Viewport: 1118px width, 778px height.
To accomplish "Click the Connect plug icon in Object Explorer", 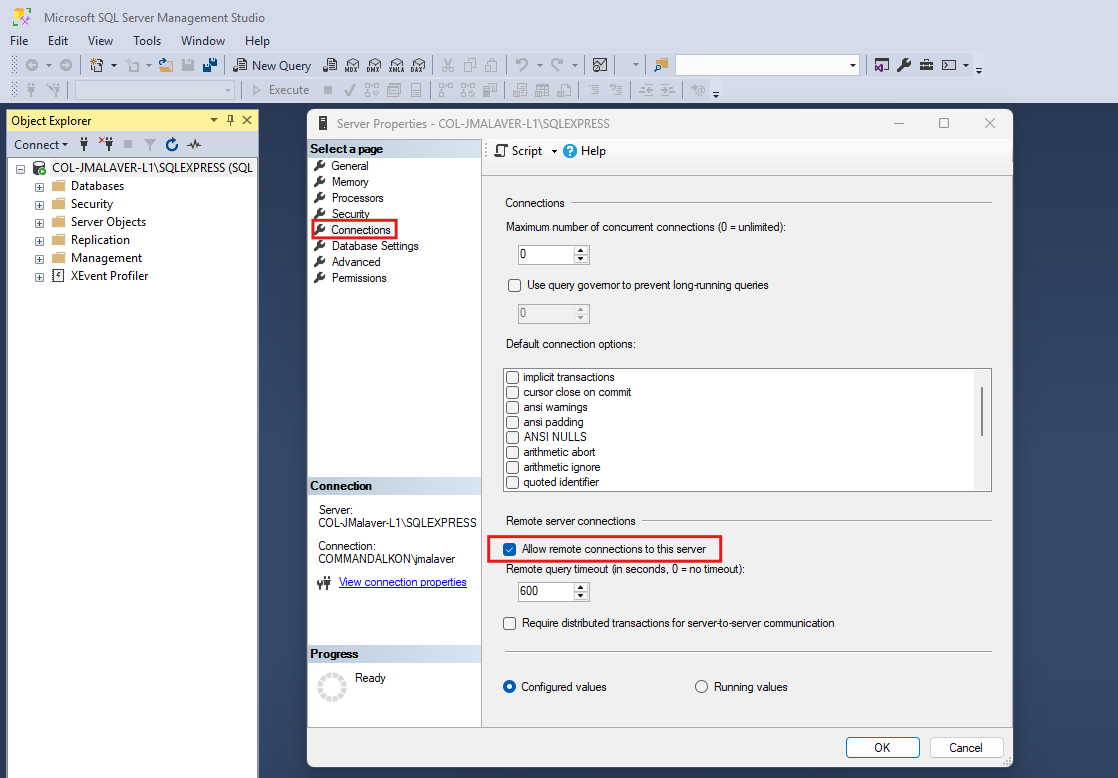I will (84, 145).
